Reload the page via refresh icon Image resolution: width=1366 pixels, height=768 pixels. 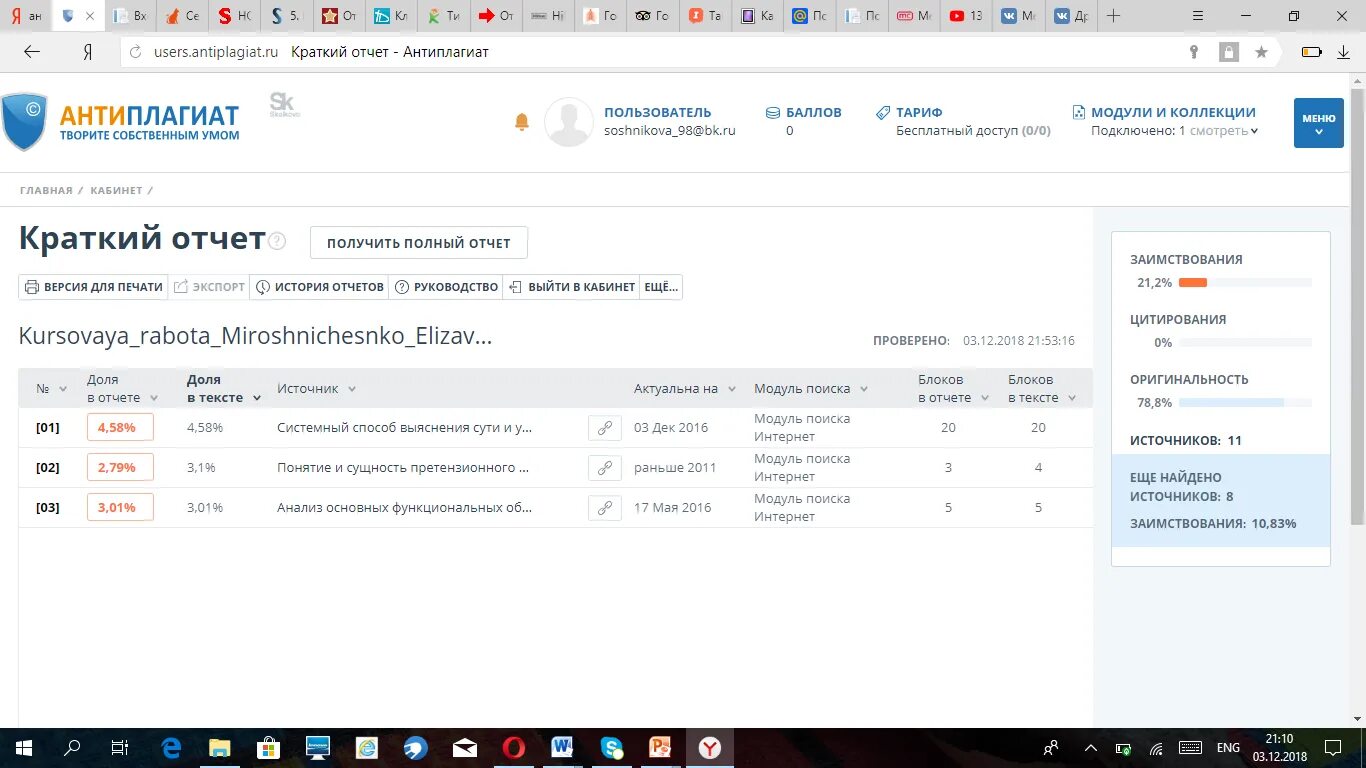136,52
